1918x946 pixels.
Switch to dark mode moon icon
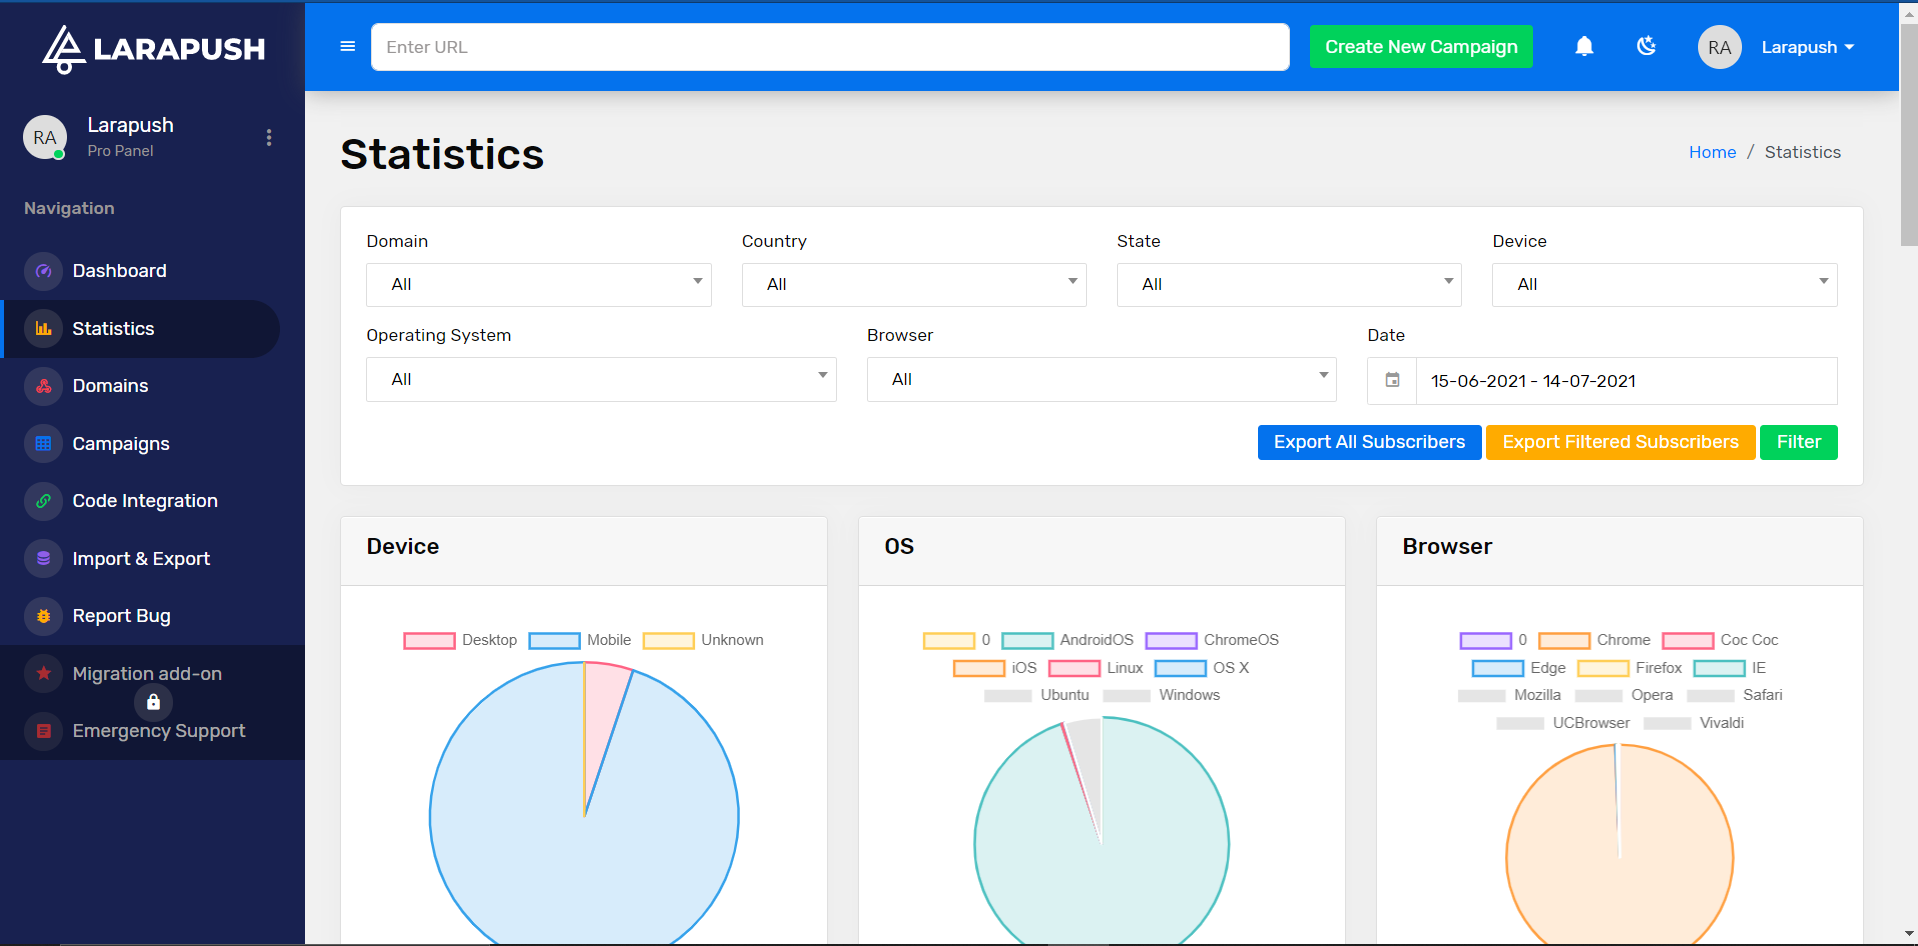1646,46
